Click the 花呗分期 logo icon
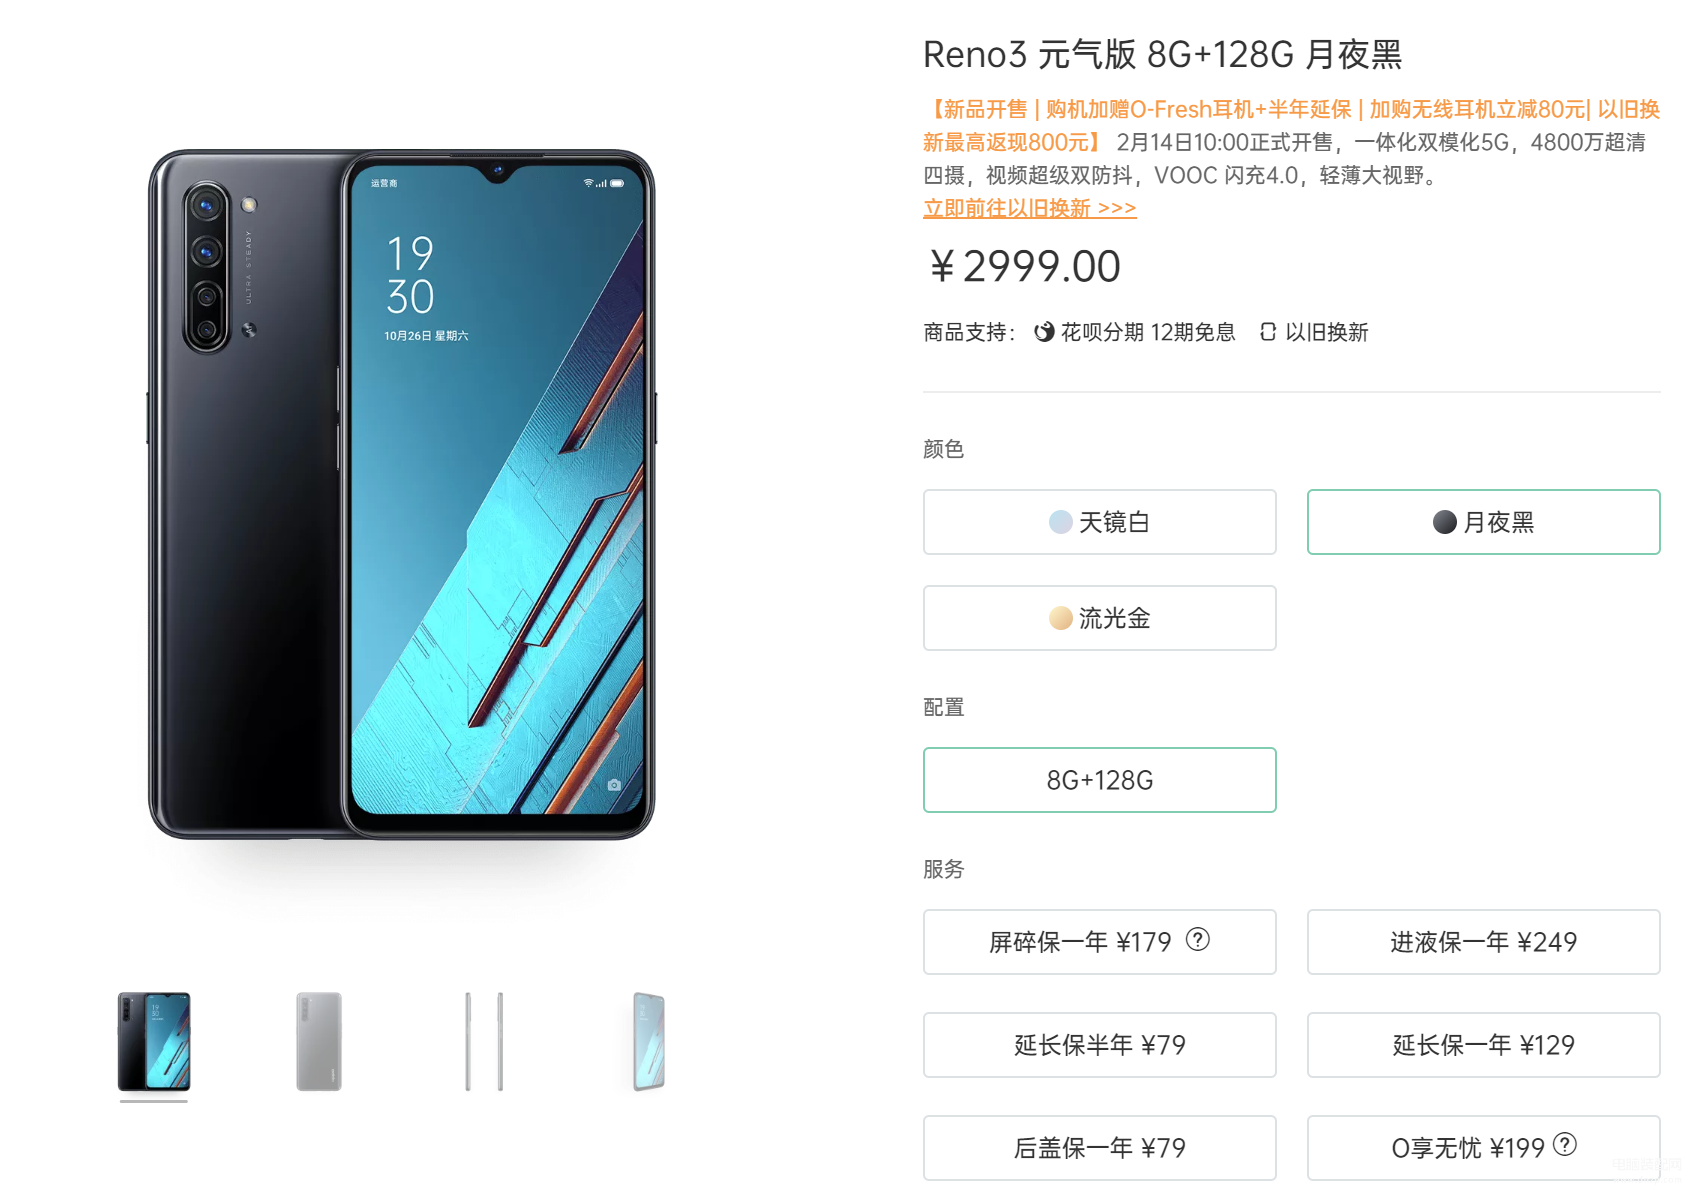 coord(1044,332)
